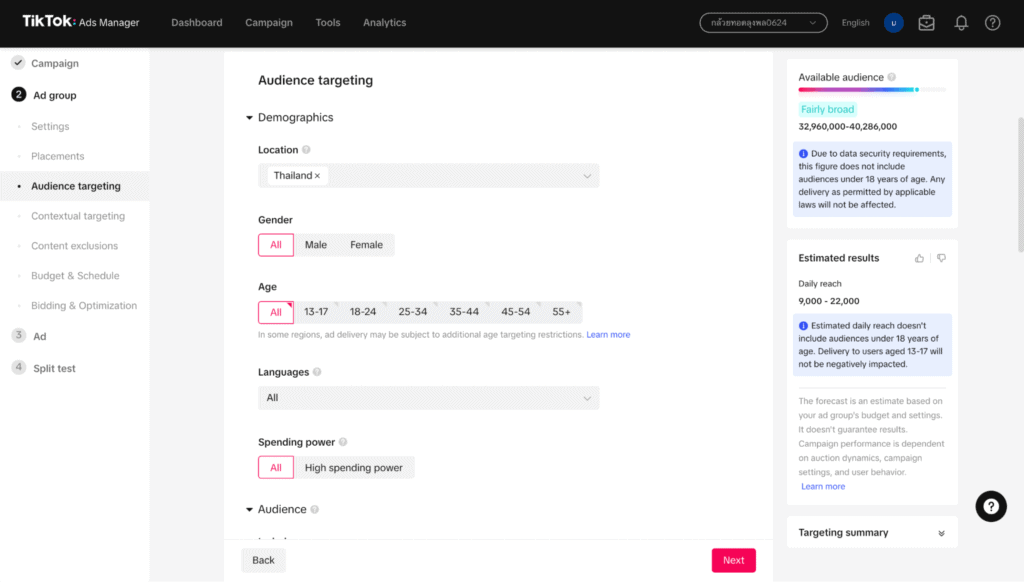Click the Back button
The image size is (1024, 582).
(263, 560)
